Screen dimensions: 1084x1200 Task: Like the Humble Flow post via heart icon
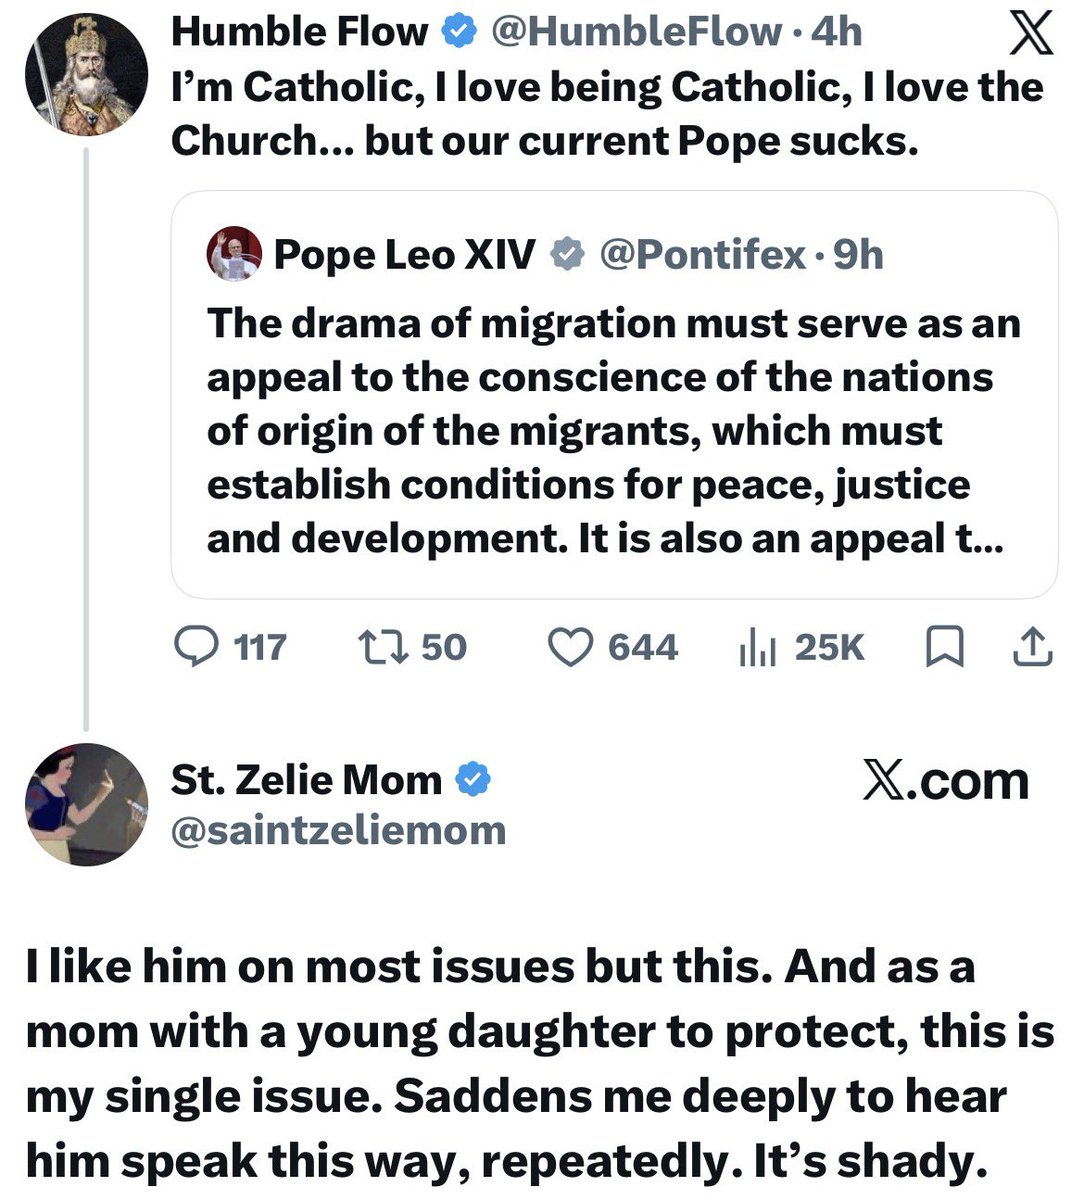571,647
